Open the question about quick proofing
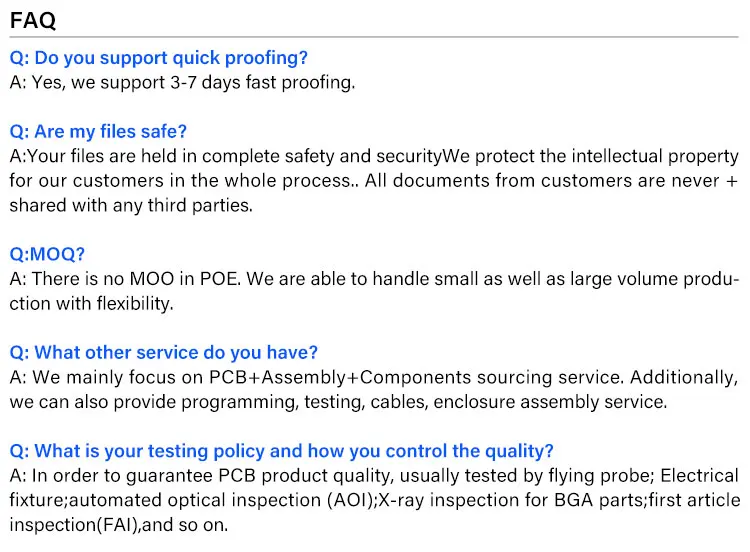 click(159, 58)
